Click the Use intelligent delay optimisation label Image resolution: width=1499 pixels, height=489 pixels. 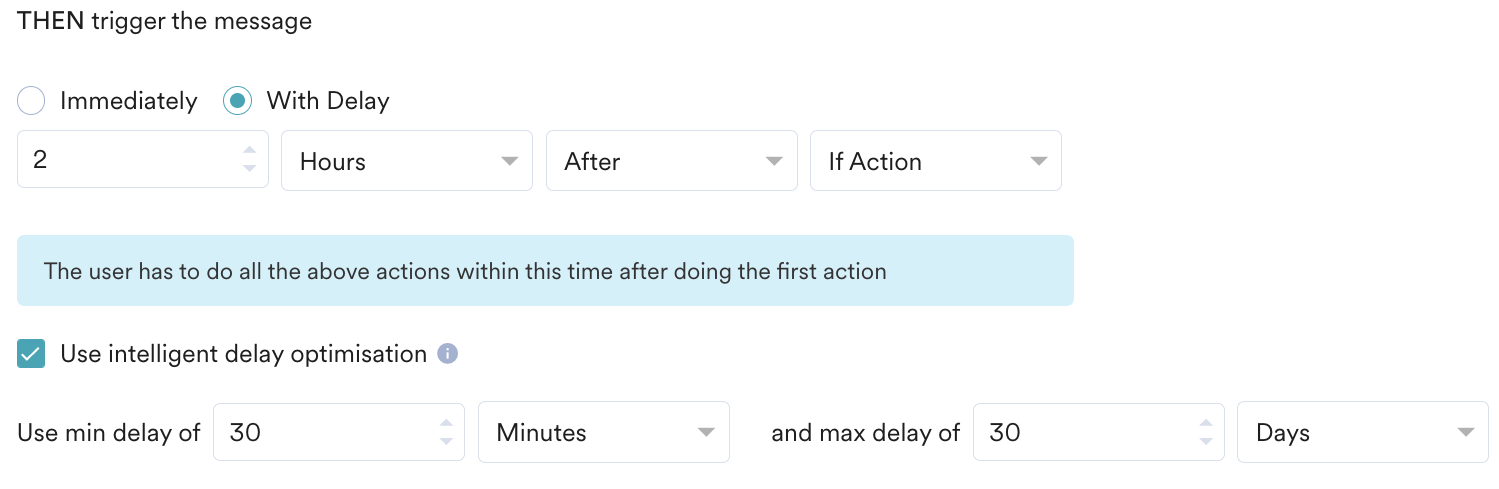(x=243, y=354)
